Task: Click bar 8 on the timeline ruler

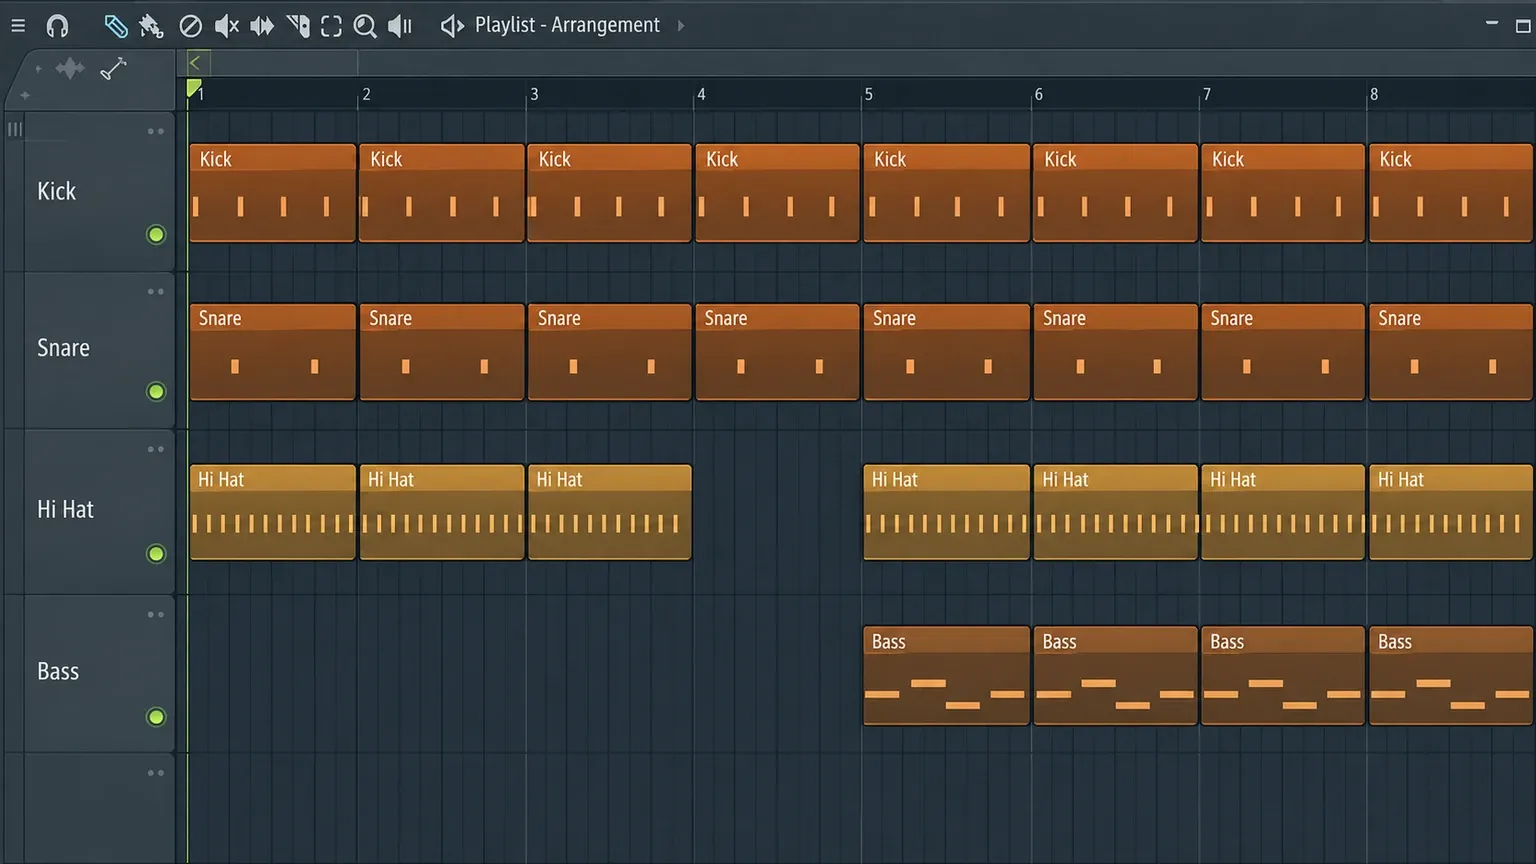Action: click(x=1374, y=94)
